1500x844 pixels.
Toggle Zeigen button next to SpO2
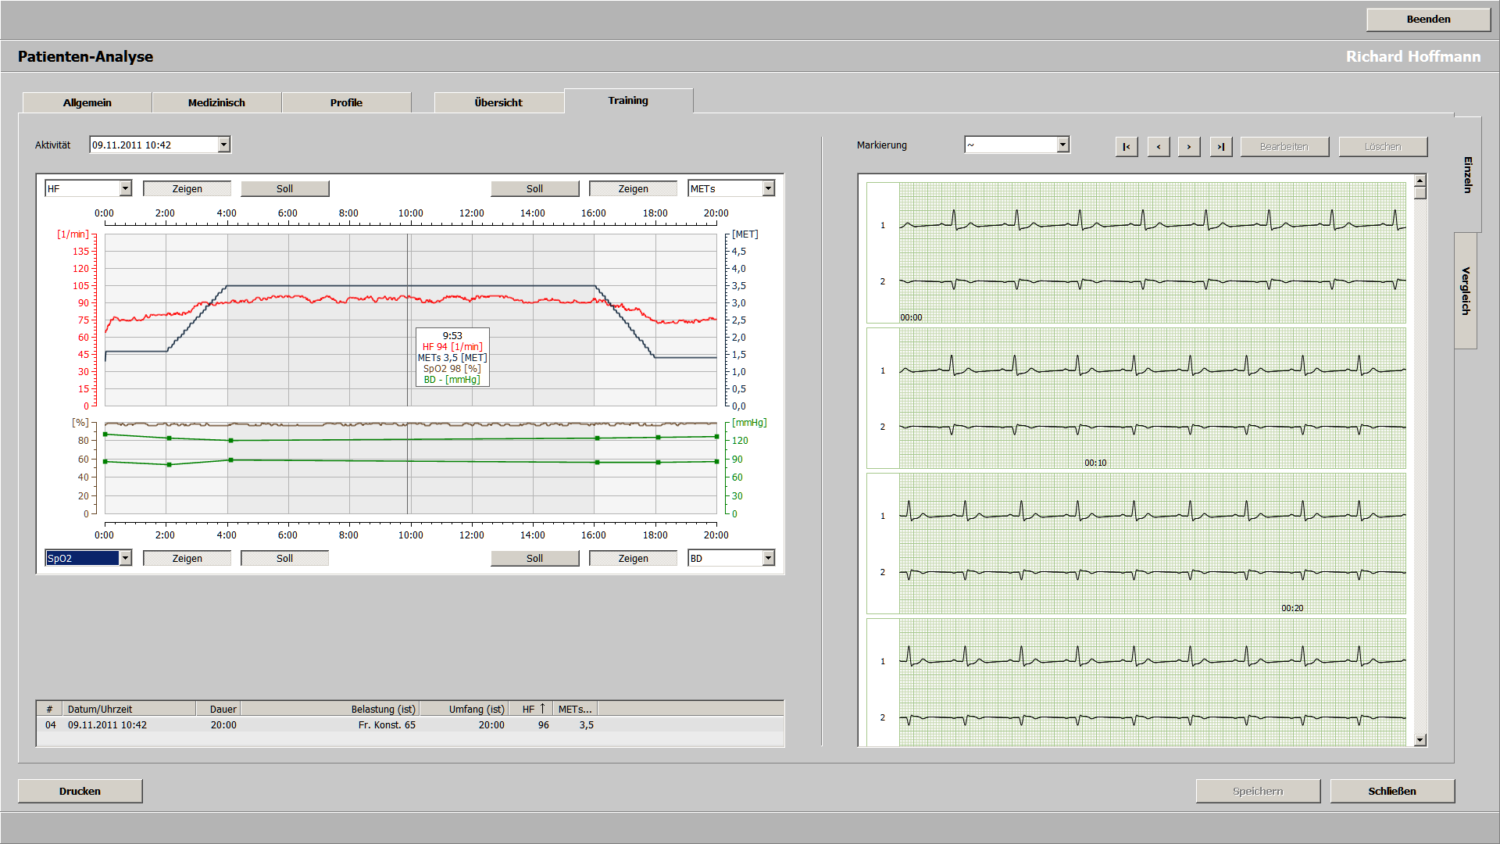187,558
